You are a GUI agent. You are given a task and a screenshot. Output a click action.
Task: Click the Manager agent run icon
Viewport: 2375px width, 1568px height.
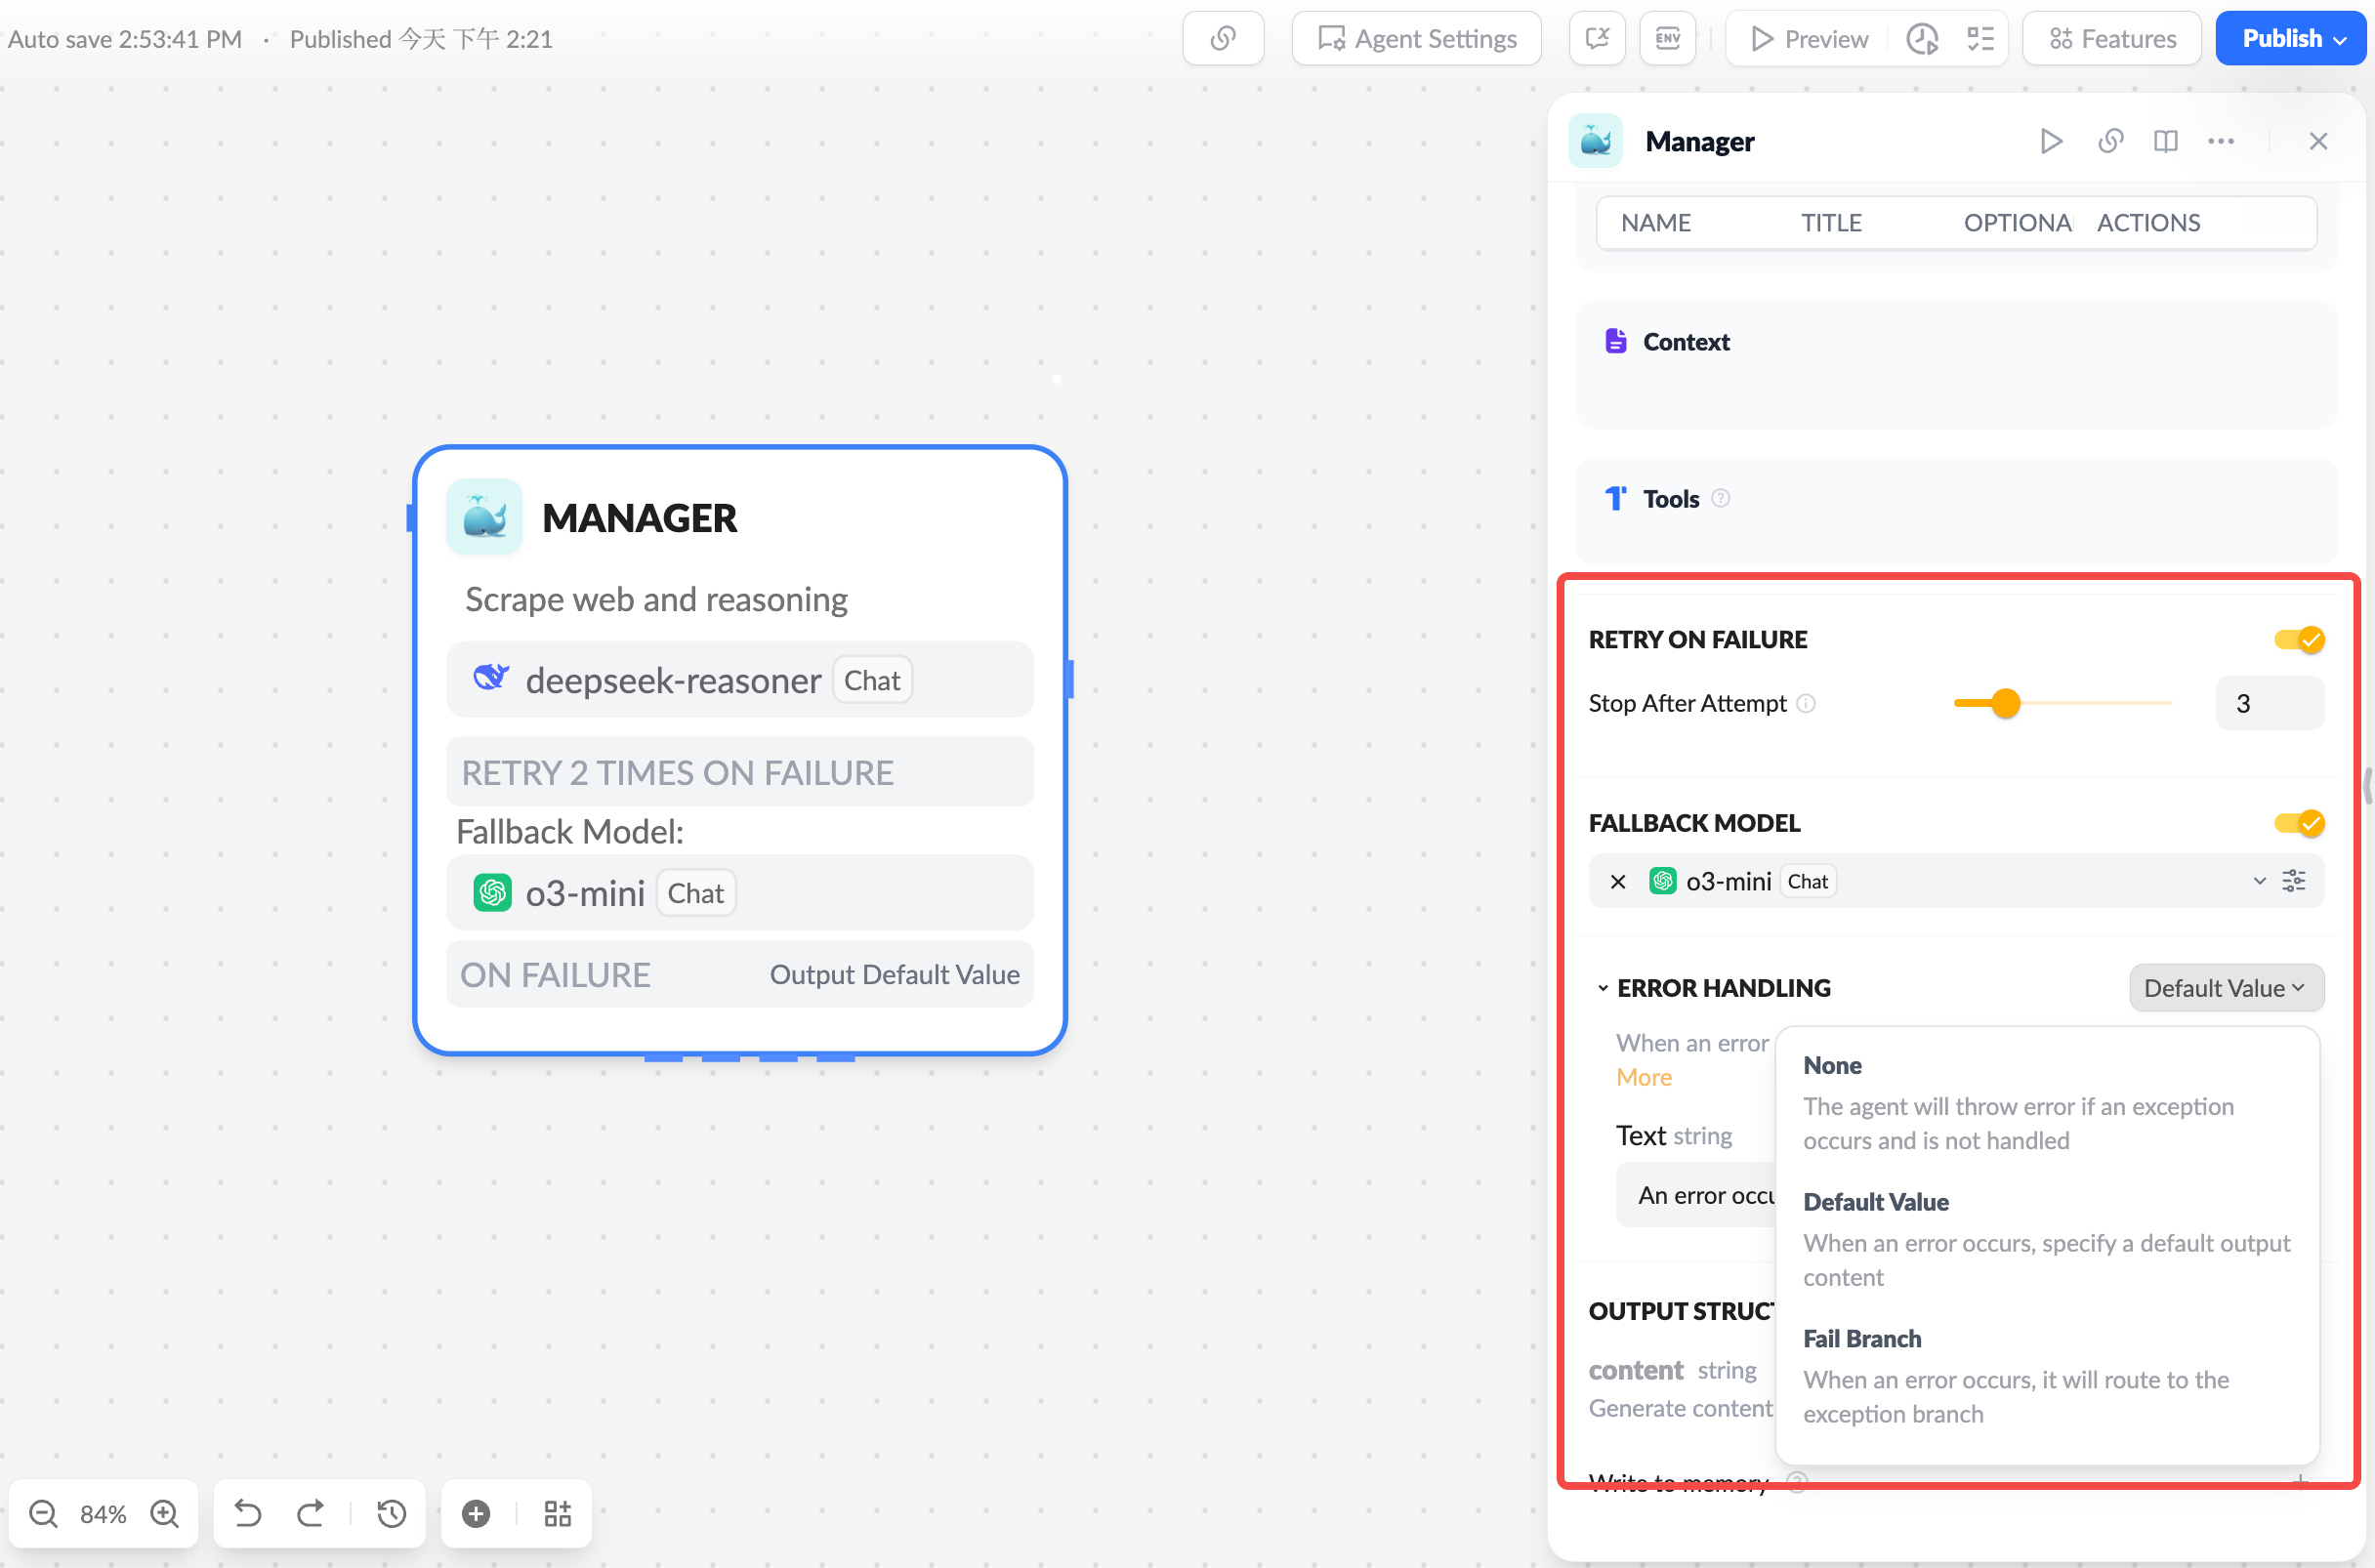click(2051, 142)
